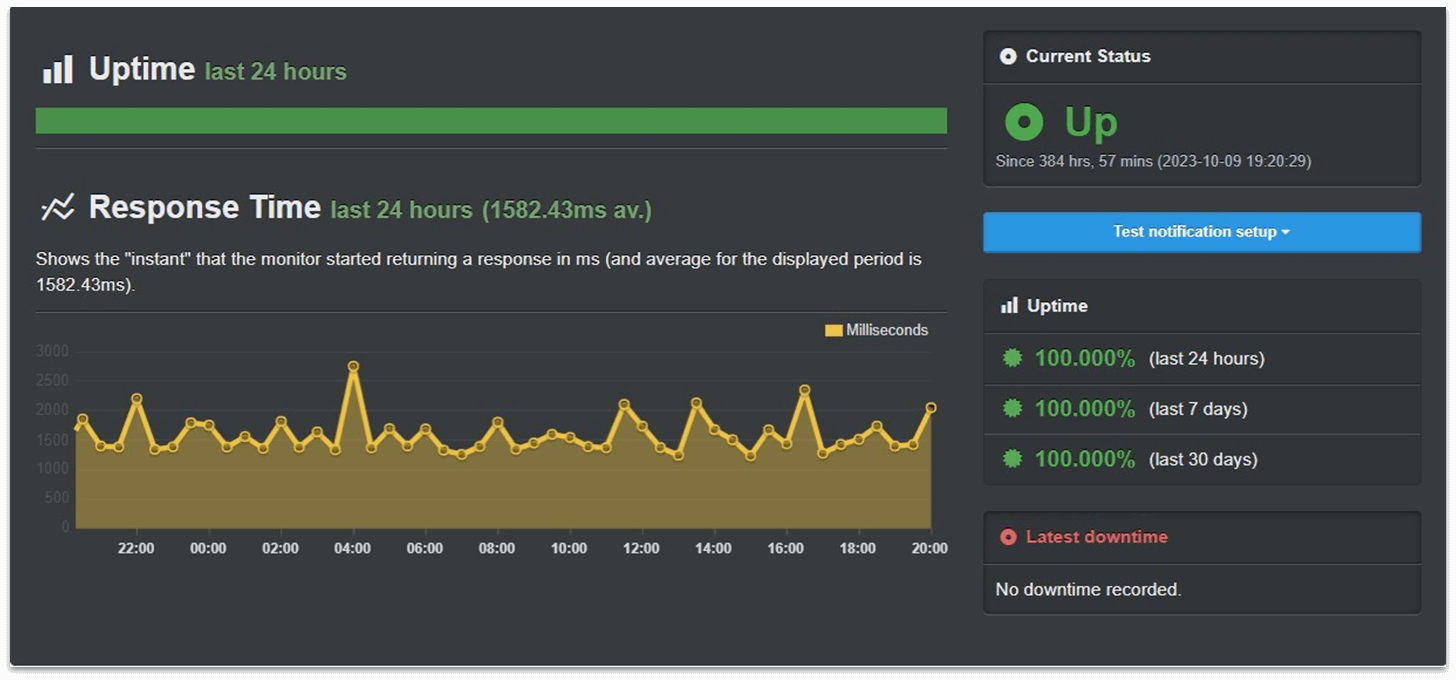The height and width of the screenshot is (680, 1456).
Task: Click the green badge beside last 30 days
Action: [1013, 459]
